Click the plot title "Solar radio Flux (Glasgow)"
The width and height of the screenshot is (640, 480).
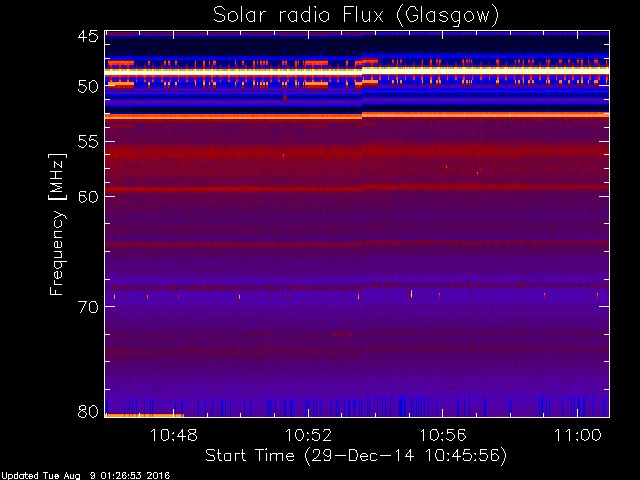tap(356, 16)
